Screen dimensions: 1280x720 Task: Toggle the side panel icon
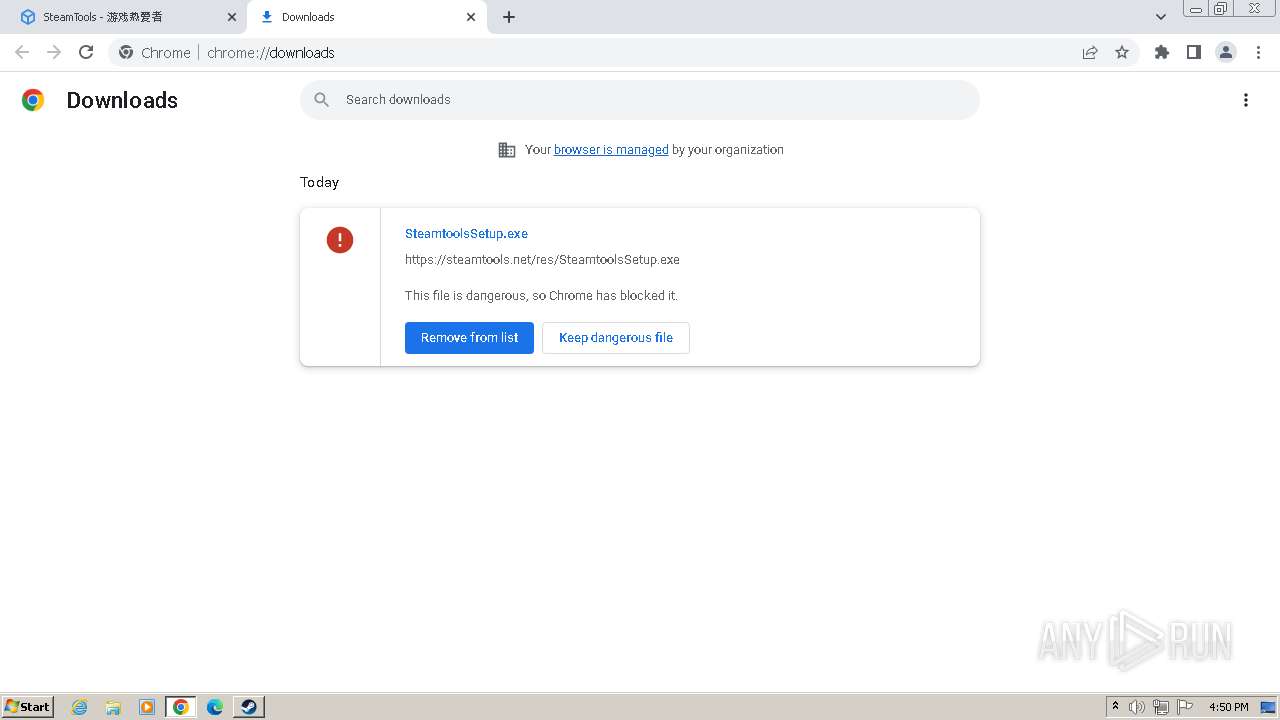(x=1194, y=53)
